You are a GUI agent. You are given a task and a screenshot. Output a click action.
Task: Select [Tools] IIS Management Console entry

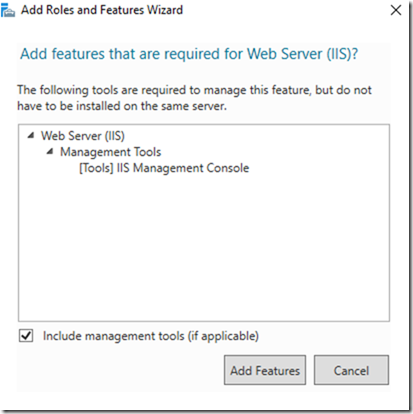[164, 168]
